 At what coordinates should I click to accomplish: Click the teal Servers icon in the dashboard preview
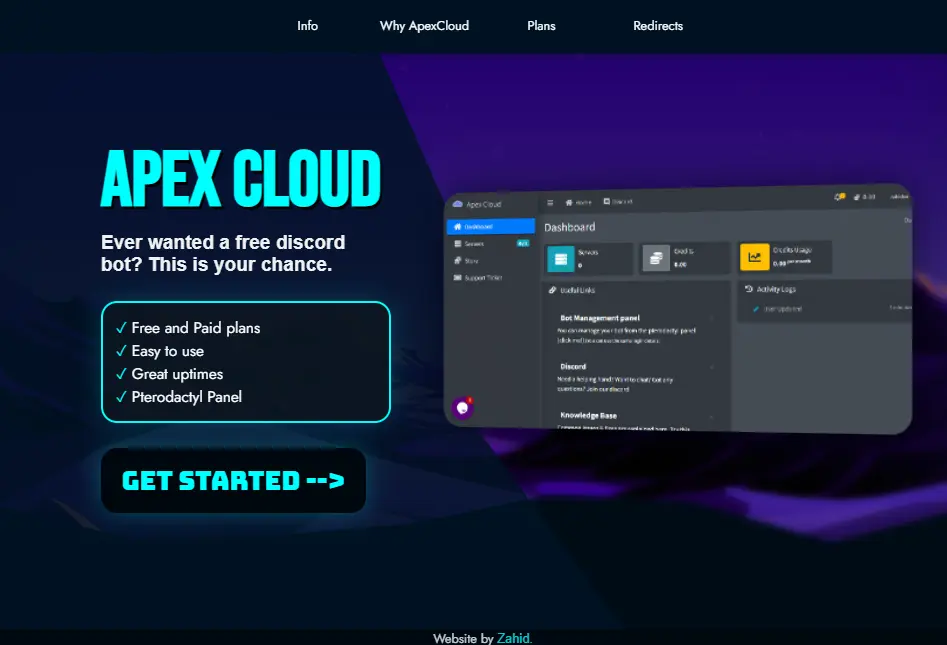tap(560, 258)
